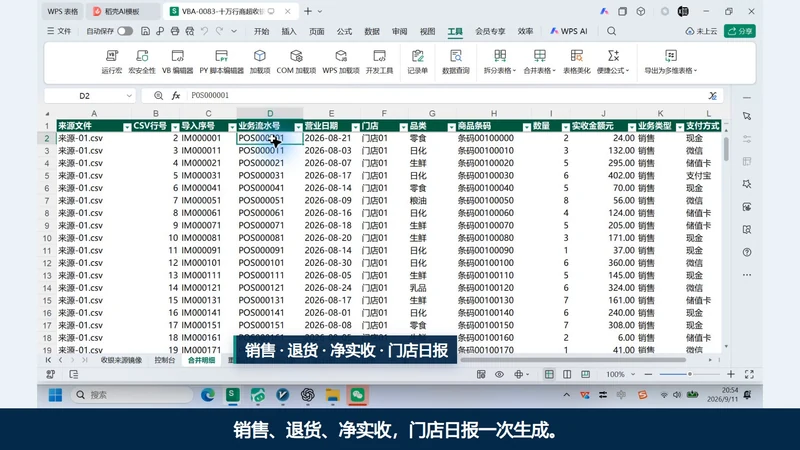Switch to the 数据 ribbon tab

tap(372, 31)
